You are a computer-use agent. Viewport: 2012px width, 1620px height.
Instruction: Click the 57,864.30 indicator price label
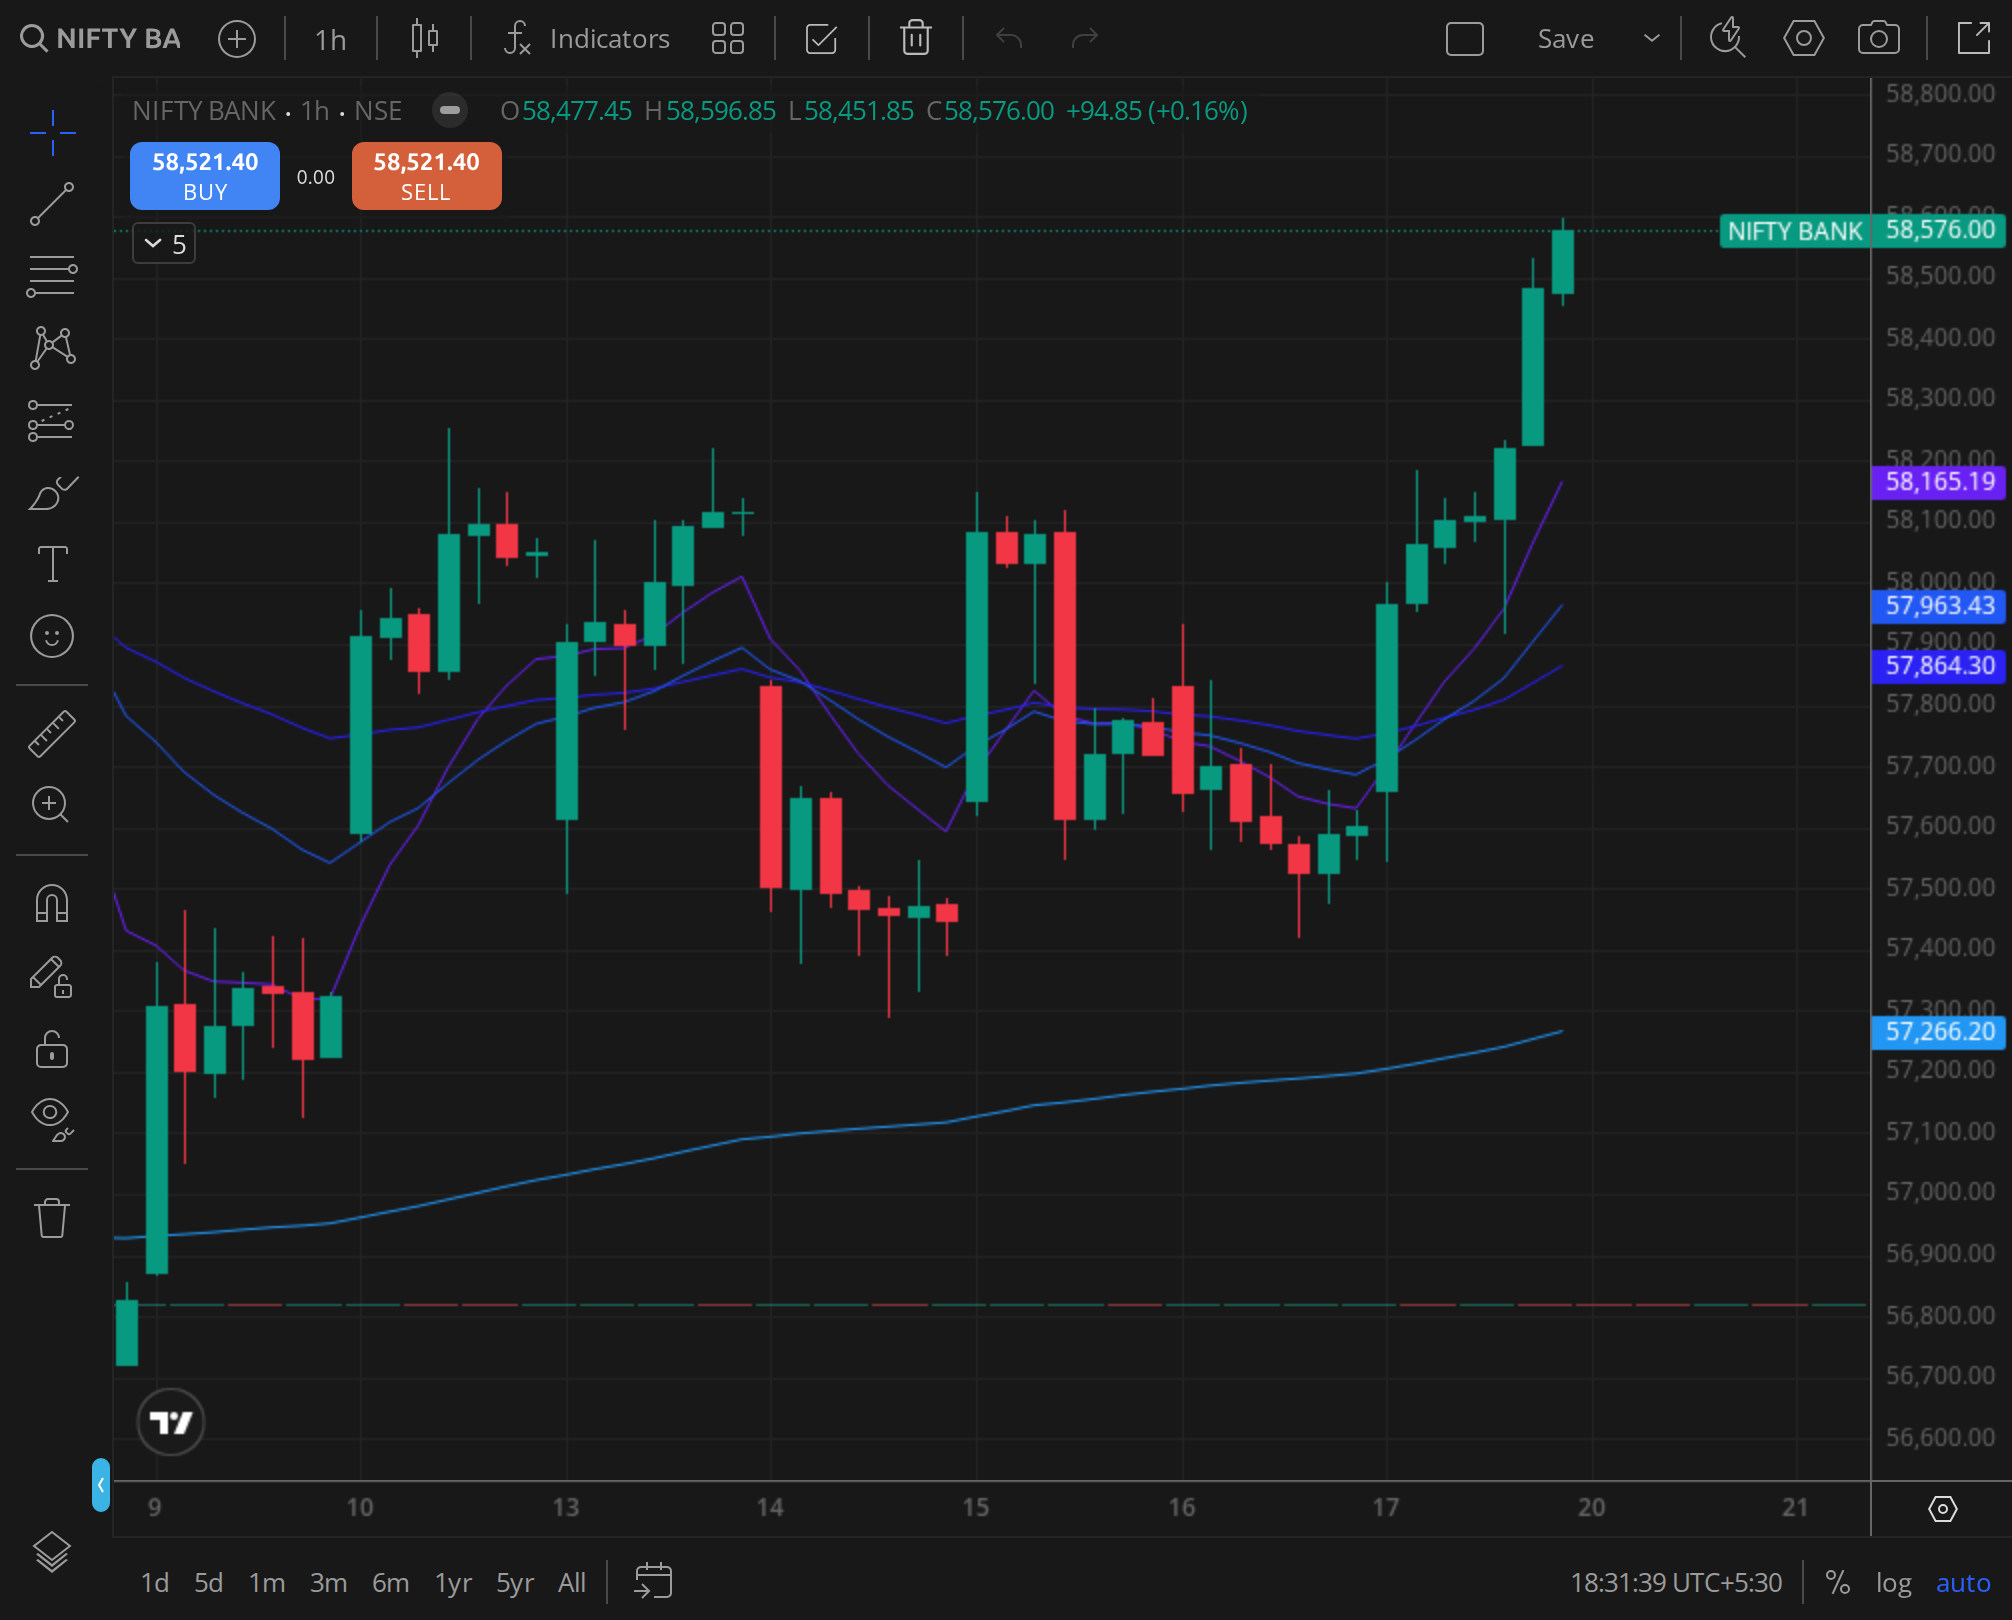pos(1939,666)
